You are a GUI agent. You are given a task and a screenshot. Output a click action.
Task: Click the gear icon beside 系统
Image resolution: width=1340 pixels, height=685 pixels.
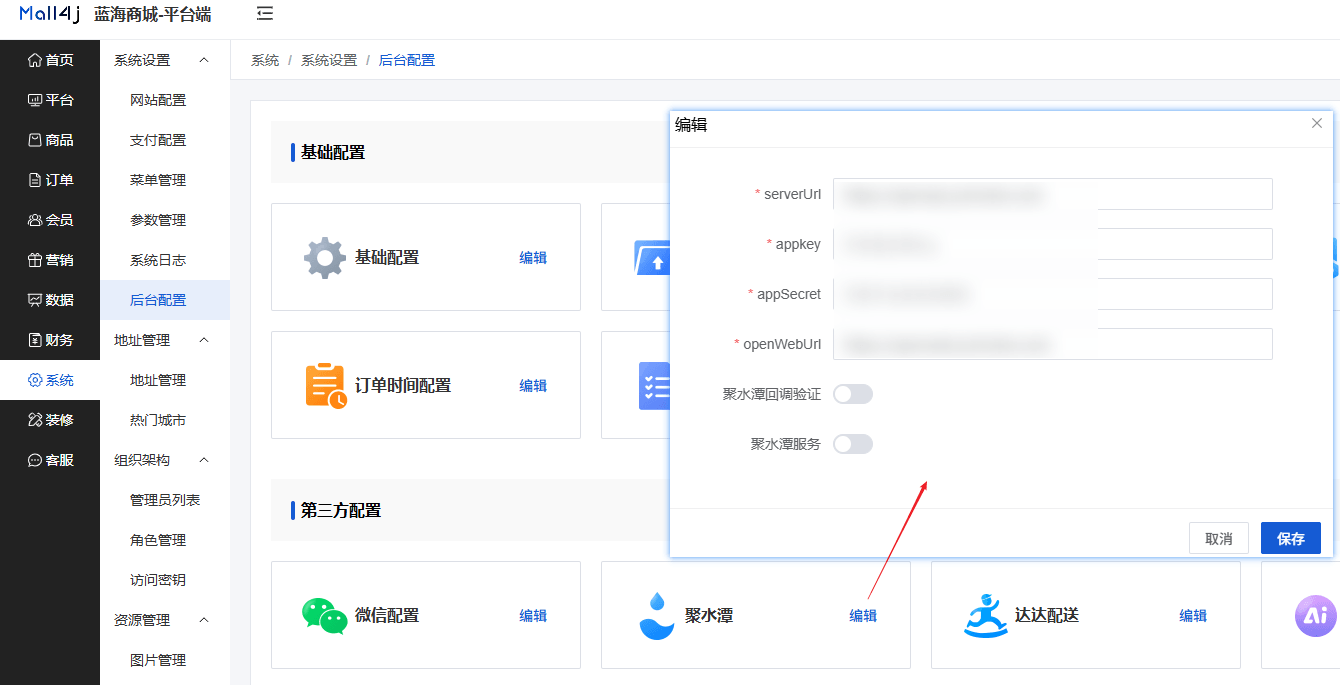point(35,380)
